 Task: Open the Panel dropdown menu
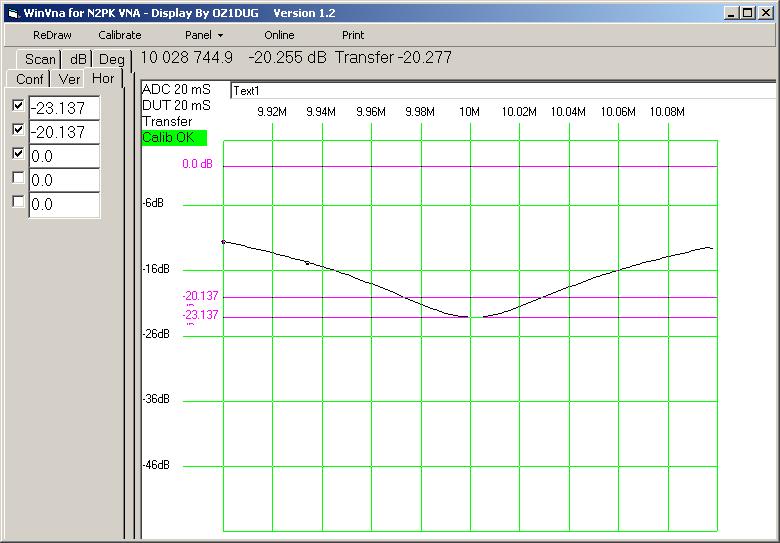[x=204, y=35]
